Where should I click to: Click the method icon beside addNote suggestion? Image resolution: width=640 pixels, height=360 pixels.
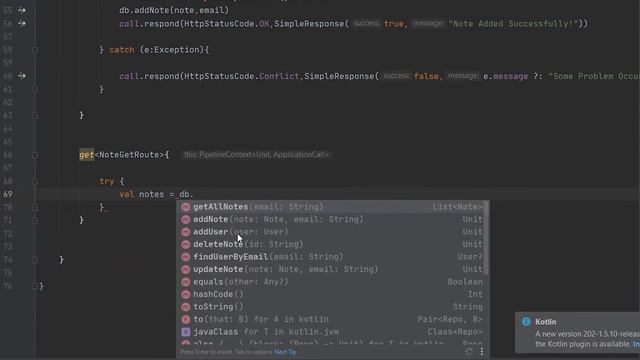(186, 220)
